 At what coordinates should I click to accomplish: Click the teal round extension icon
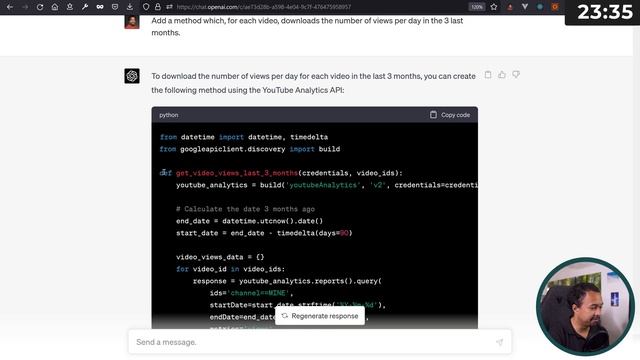[x=540, y=7]
